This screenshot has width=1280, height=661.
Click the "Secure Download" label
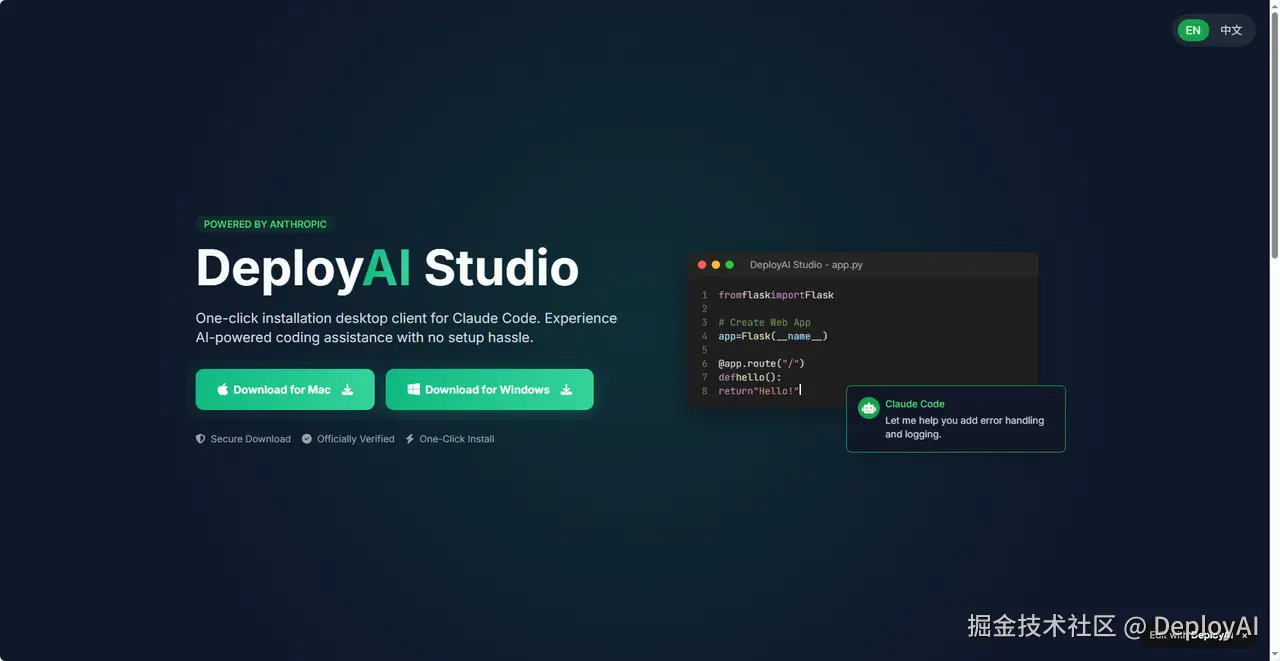[251, 439]
